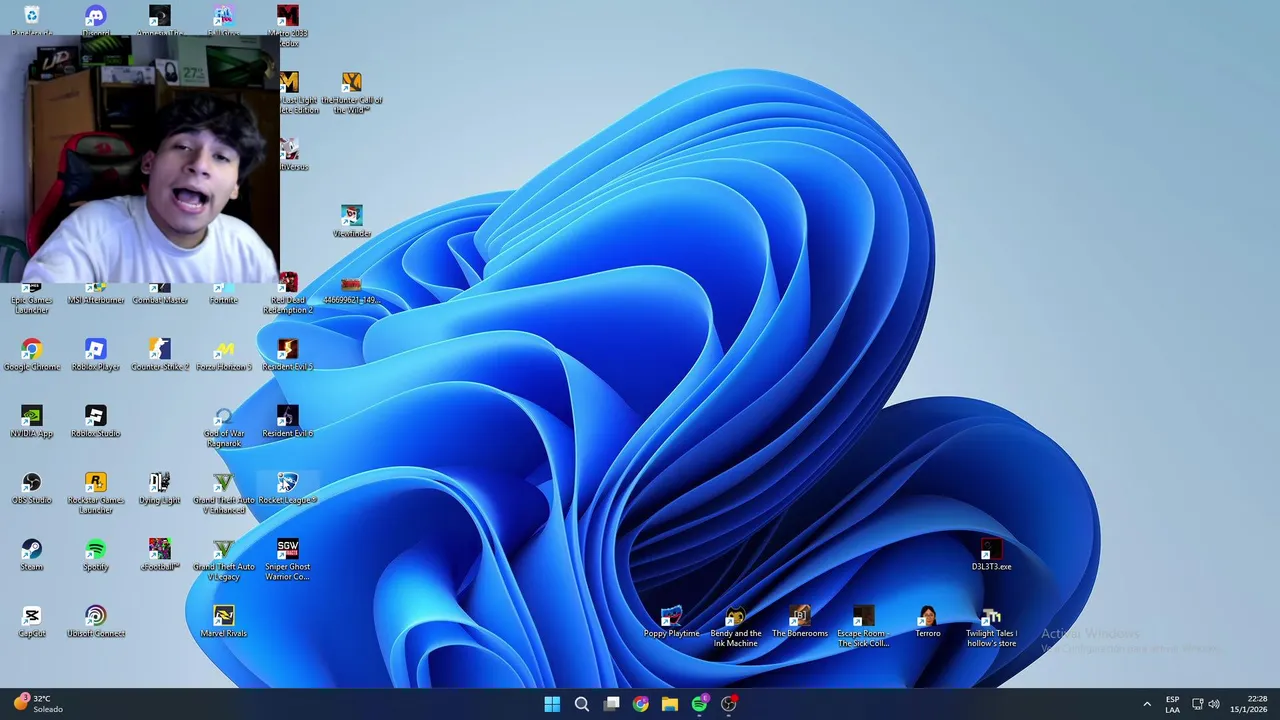Select the Google Chrome desktop shortcut
The width and height of the screenshot is (1280, 720).
tap(32, 354)
